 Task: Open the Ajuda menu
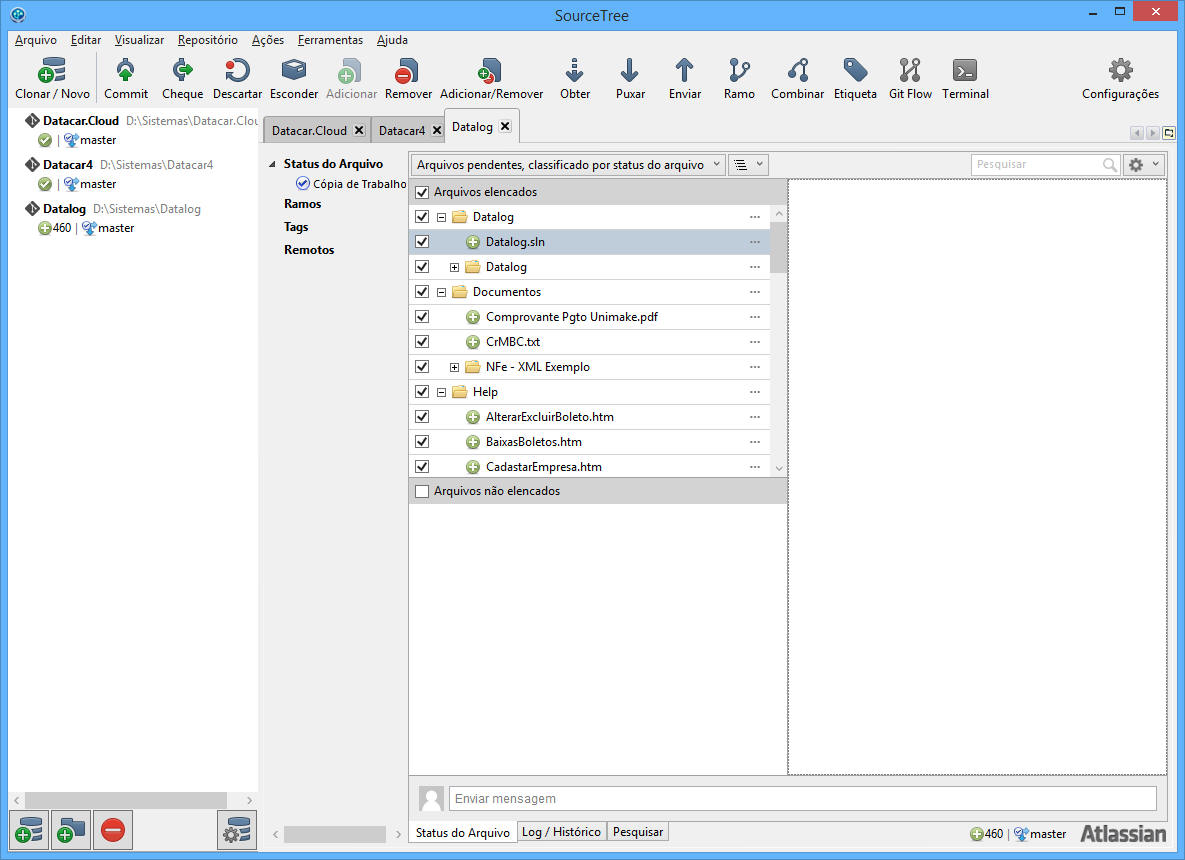coord(392,40)
